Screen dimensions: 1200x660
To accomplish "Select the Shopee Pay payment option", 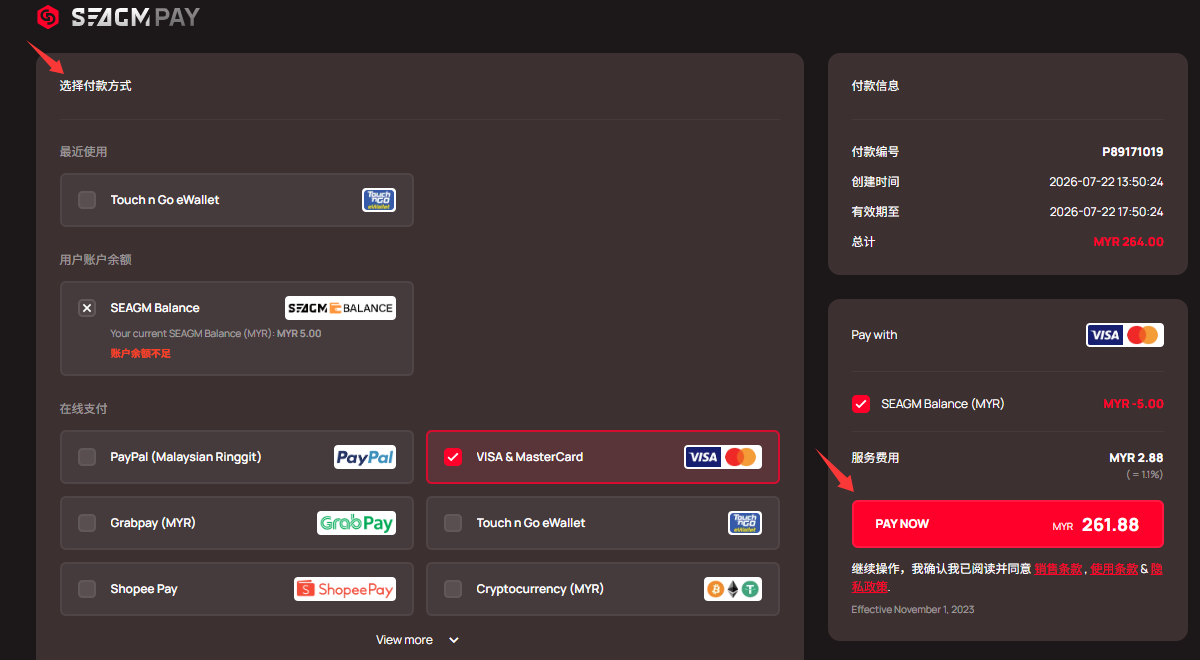I will pos(237,589).
